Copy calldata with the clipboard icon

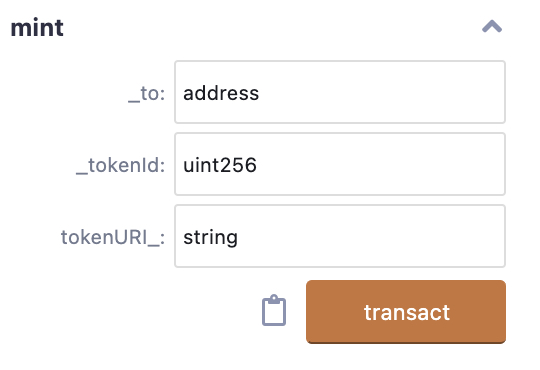click(x=274, y=310)
